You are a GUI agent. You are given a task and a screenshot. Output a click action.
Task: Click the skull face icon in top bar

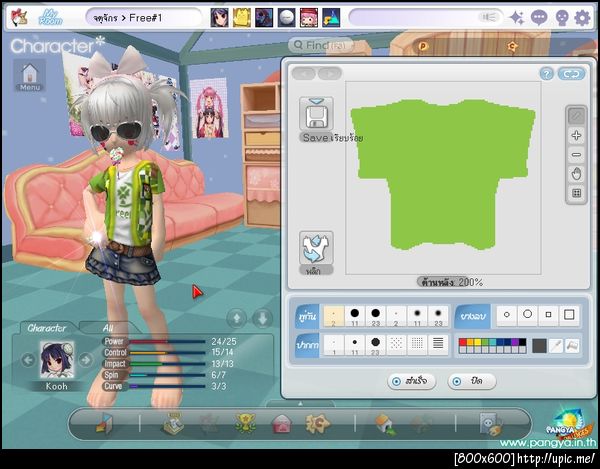[562, 18]
